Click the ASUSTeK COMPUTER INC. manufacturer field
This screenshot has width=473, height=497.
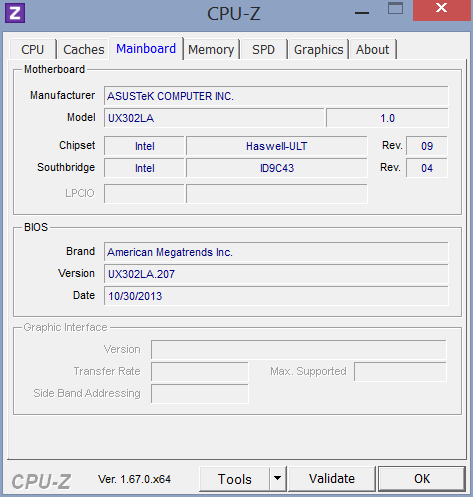276,96
